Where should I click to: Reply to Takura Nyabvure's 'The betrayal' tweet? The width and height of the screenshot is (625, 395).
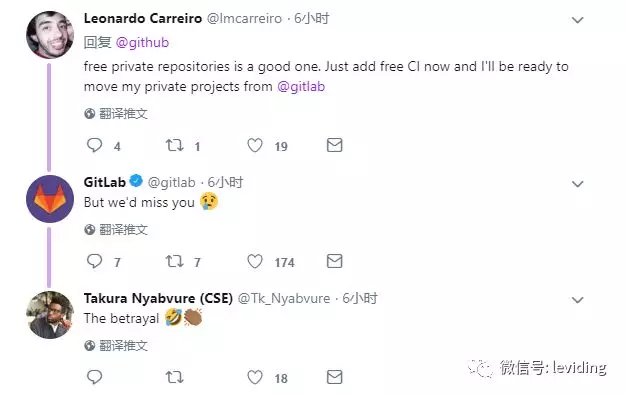[x=94, y=377]
